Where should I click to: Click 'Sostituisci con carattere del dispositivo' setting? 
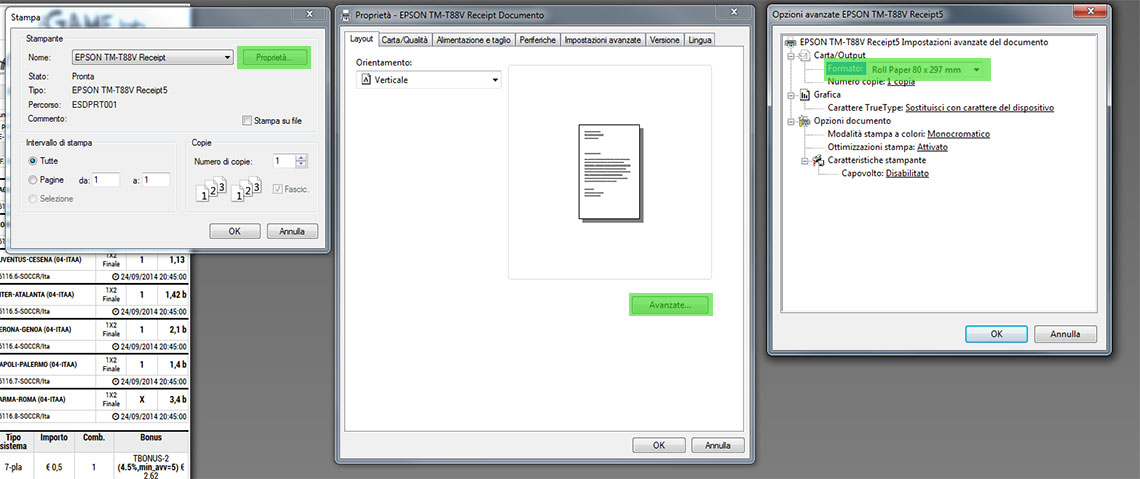point(979,108)
